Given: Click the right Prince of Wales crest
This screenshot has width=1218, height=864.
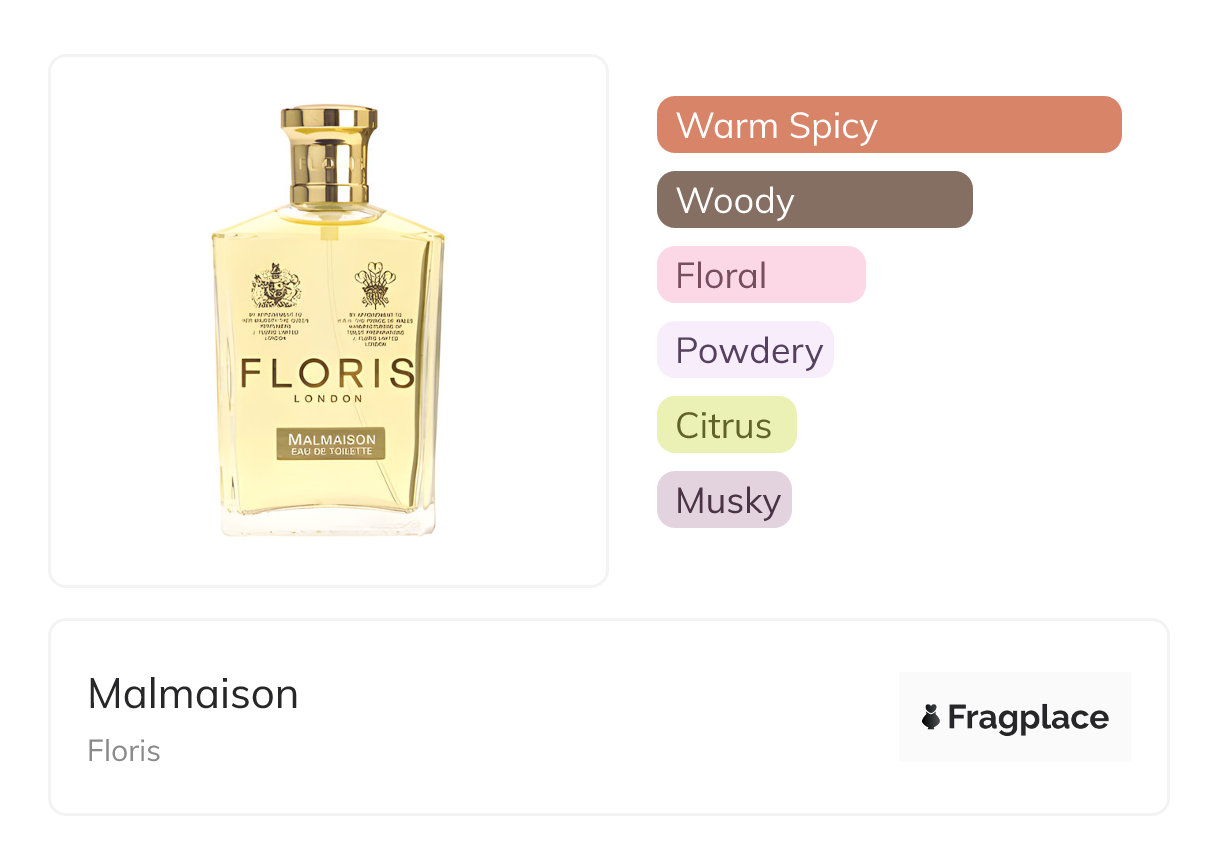Looking at the screenshot, I should point(375,285).
